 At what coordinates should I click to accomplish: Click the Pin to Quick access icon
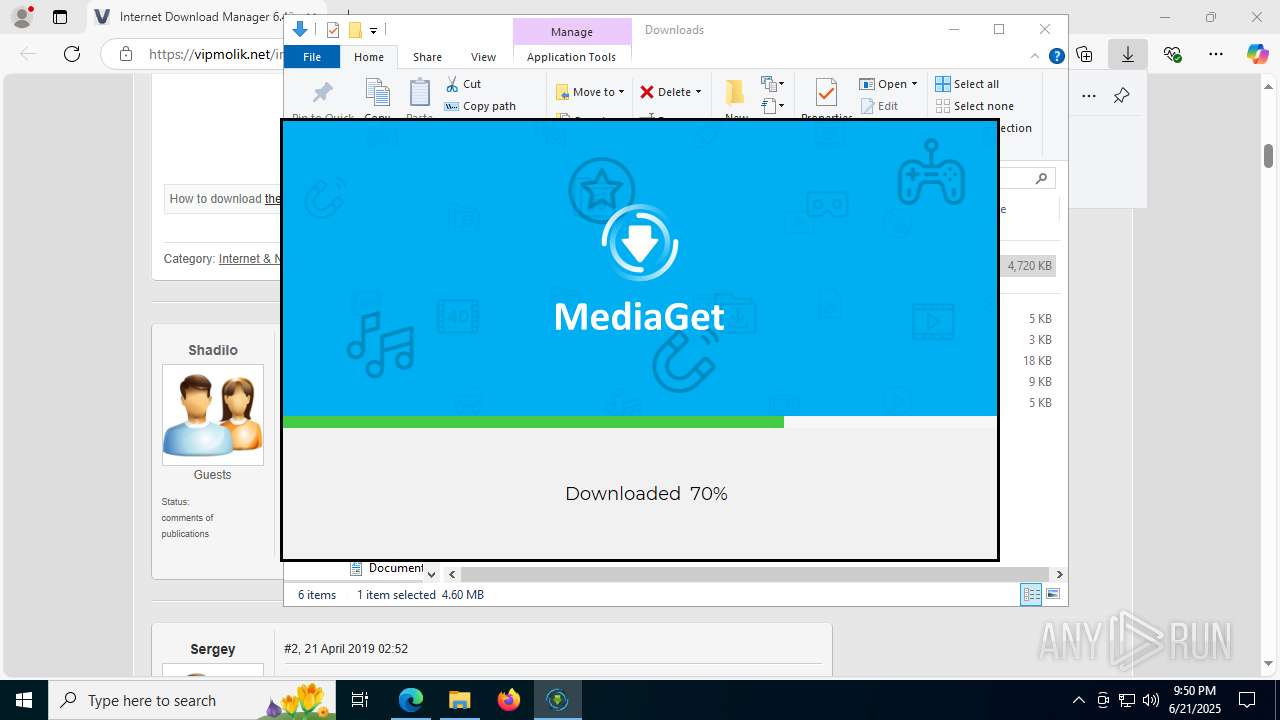[322, 93]
